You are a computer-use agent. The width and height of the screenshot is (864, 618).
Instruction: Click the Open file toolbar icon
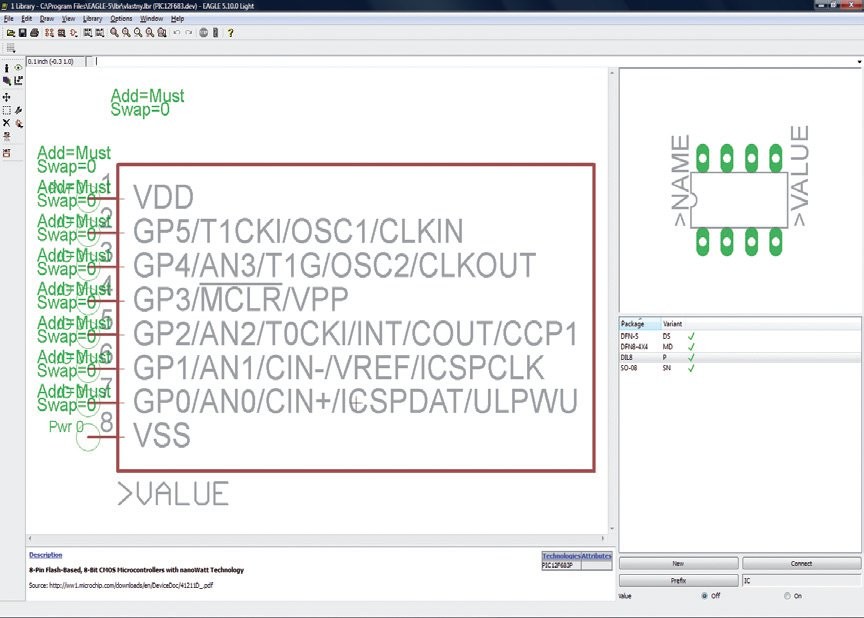10,33
